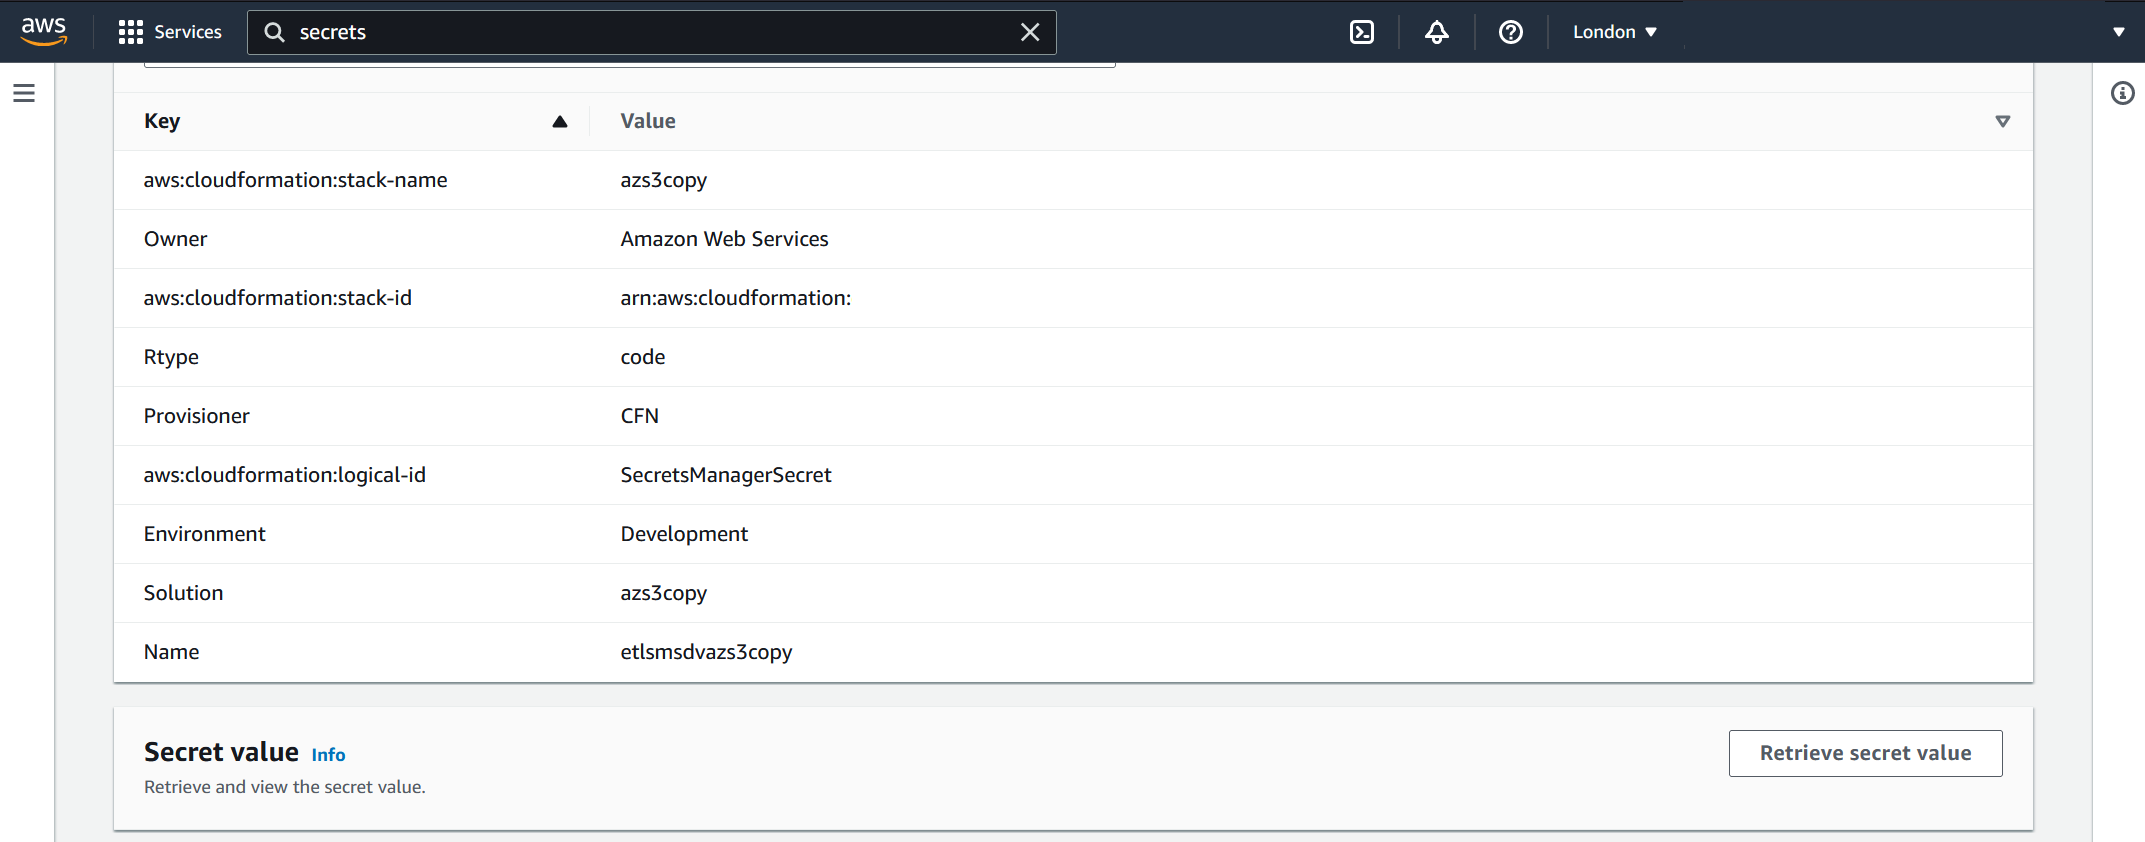
Task: Select the Name tag key
Action: click(x=171, y=652)
